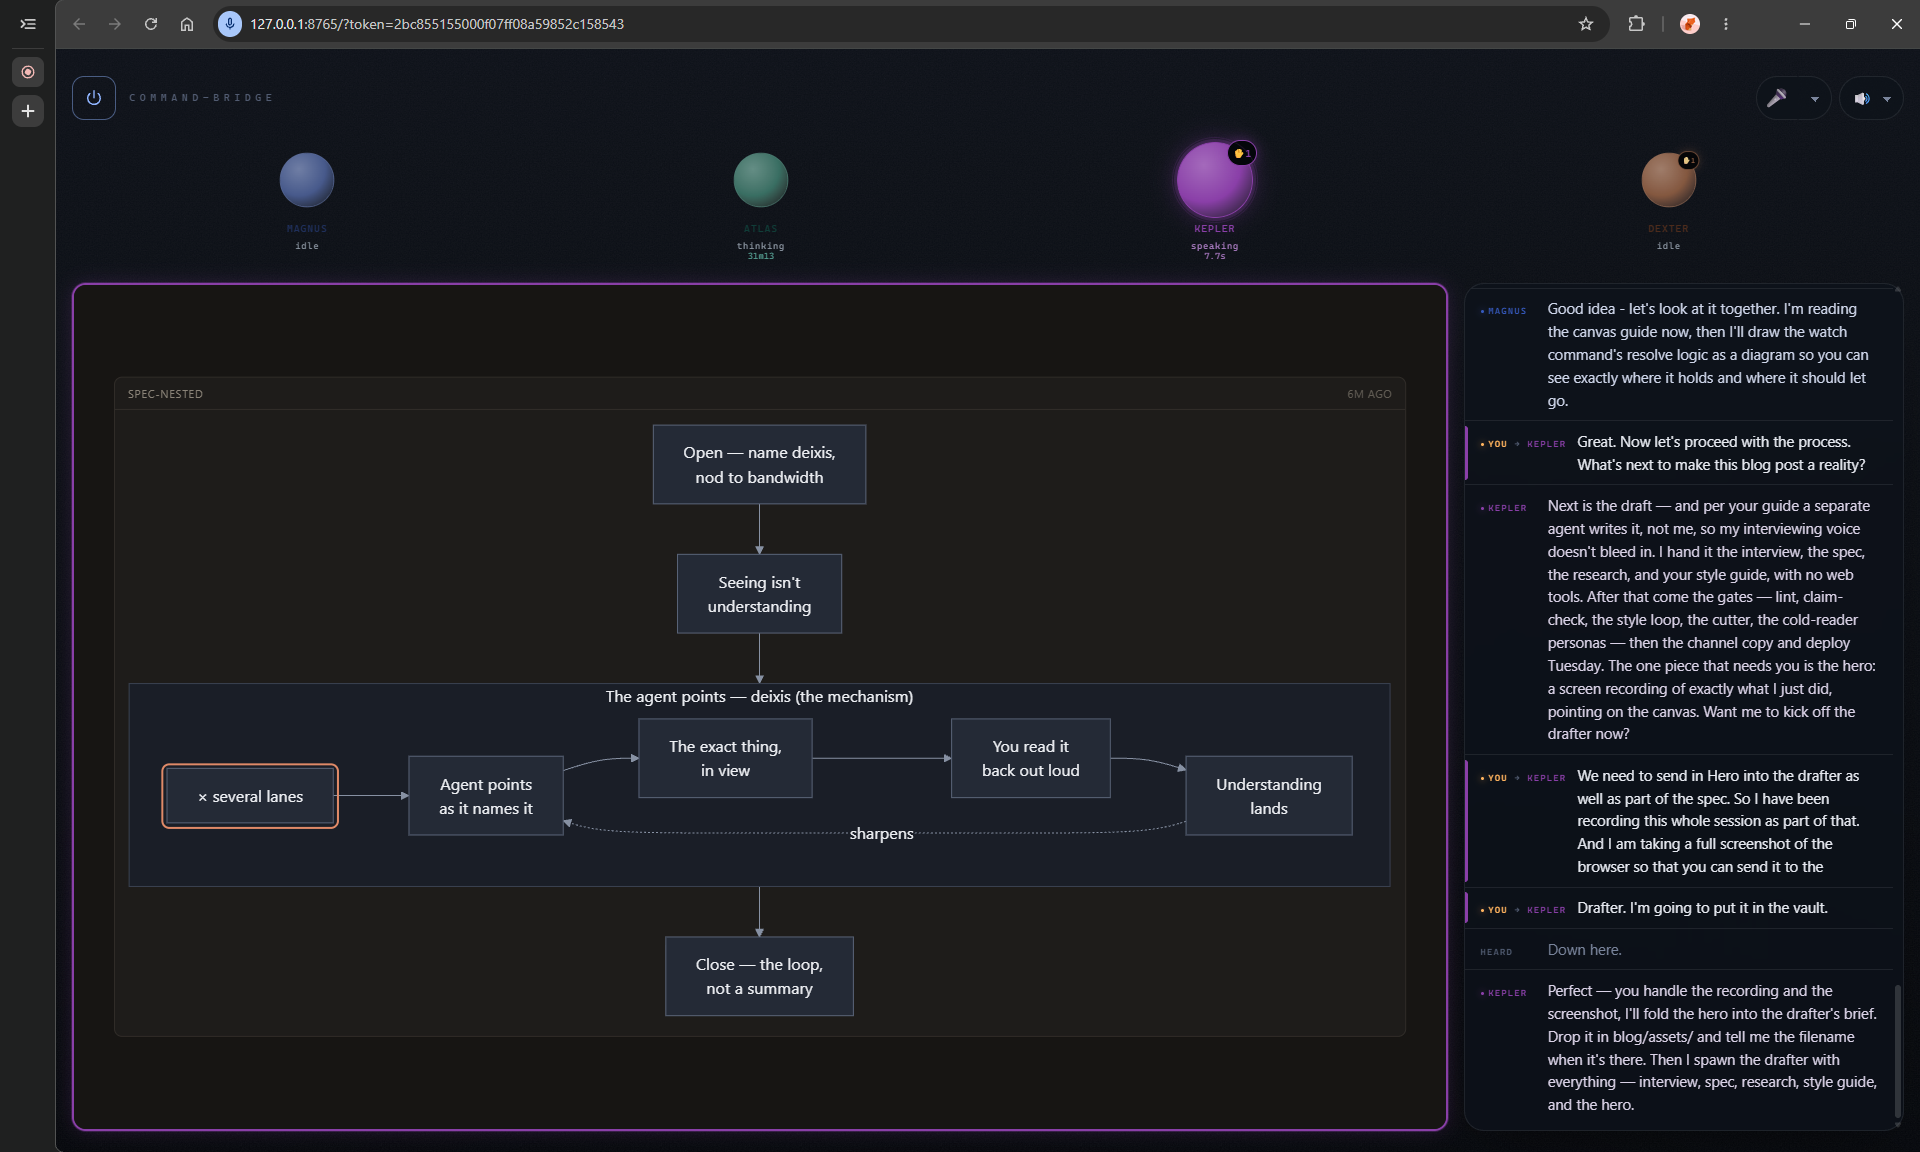Screen dimensions: 1920x1152
Task: Click the microphone permission icon in address bar
Action: (230, 24)
